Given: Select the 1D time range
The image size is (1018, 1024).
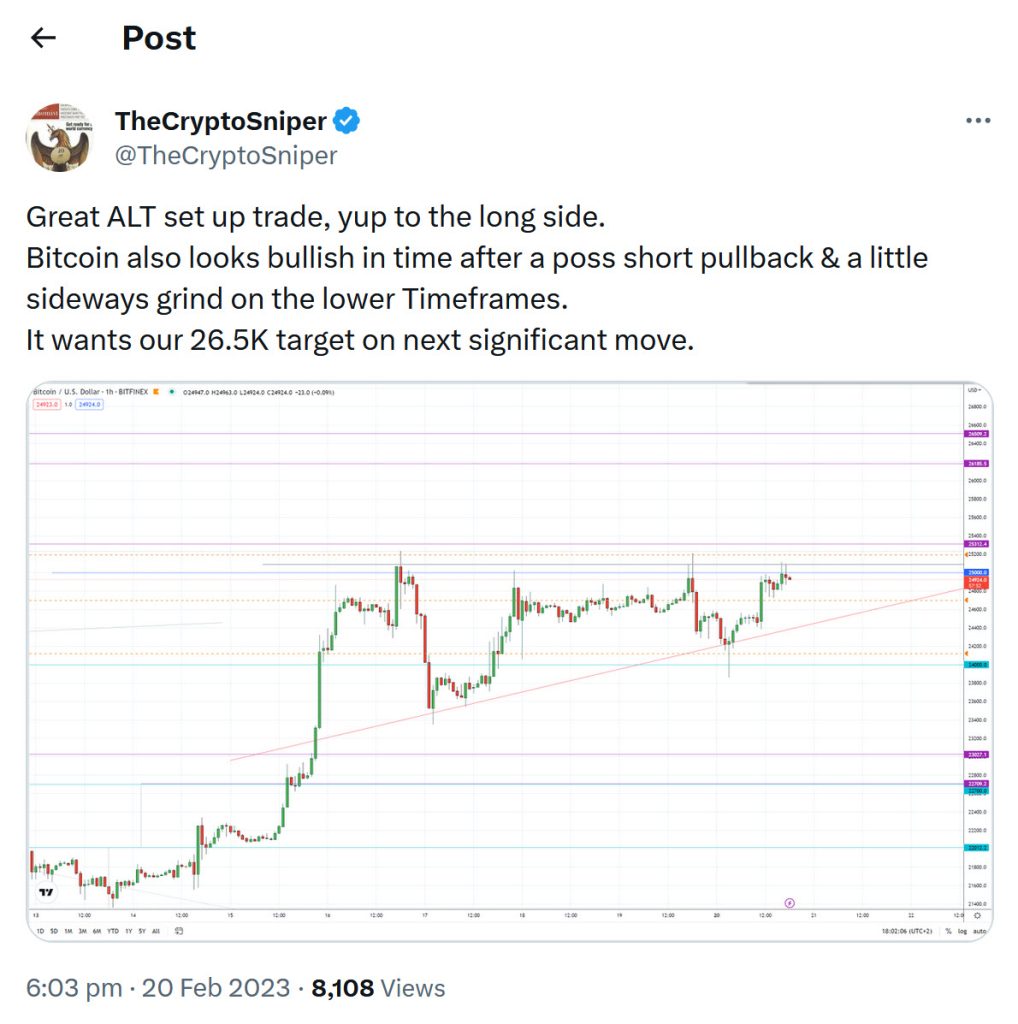Looking at the screenshot, I should (x=40, y=930).
